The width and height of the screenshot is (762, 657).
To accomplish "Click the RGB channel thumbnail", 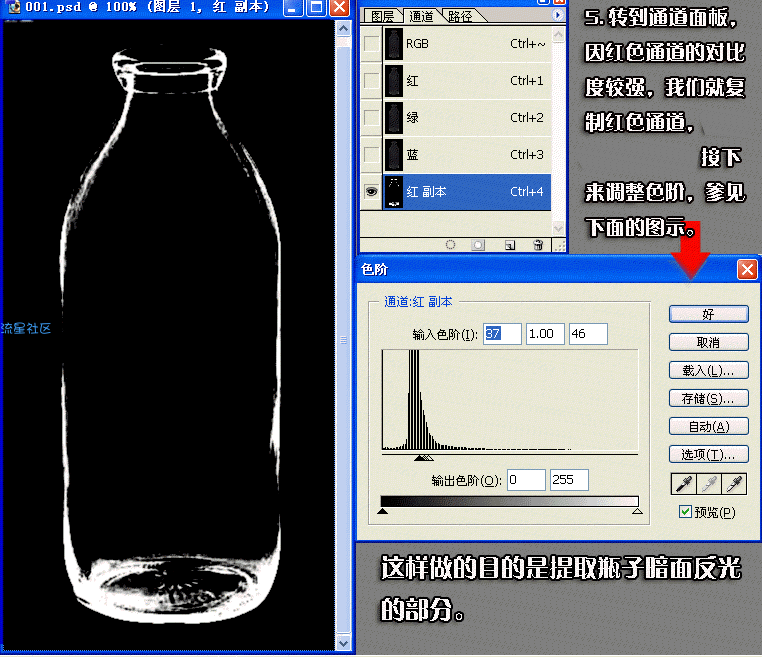I will (394, 44).
